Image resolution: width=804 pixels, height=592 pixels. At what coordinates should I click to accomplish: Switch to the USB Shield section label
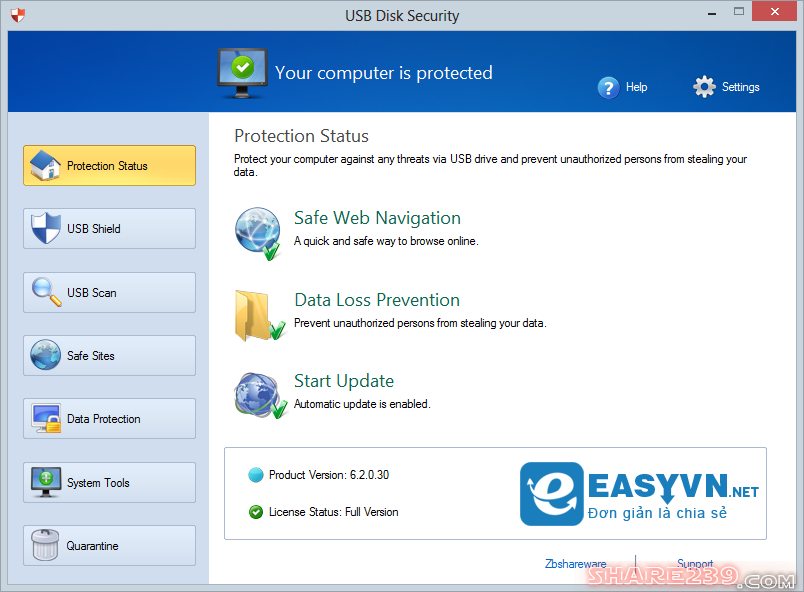point(94,229)
